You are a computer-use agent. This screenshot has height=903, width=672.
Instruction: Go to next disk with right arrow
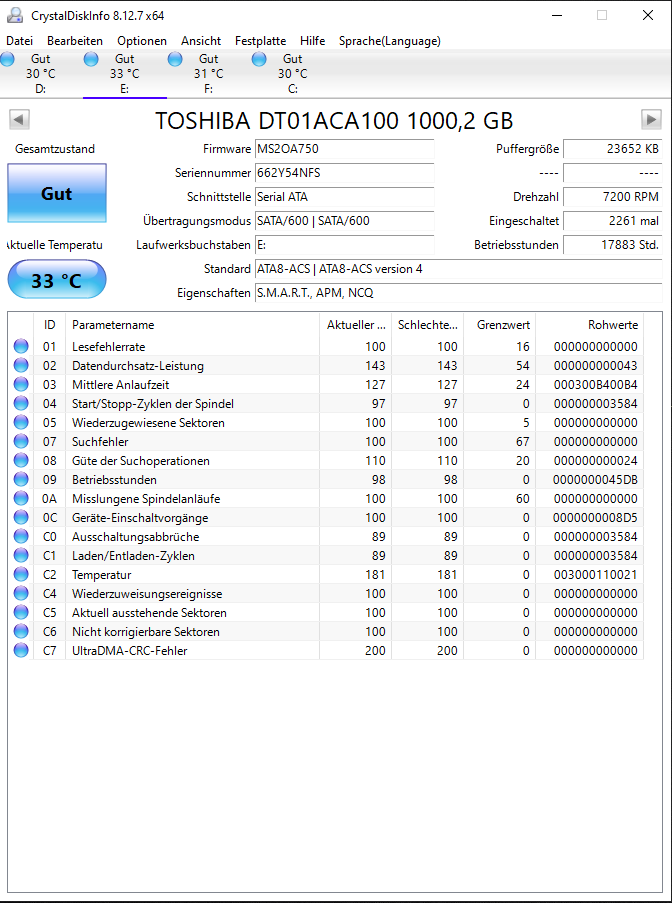coord(651,120)
